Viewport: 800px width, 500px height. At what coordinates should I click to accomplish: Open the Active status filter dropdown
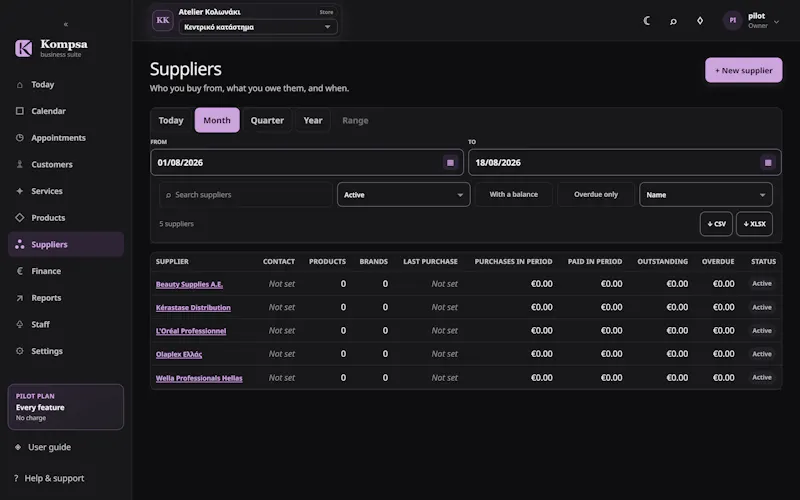pos(404,195)
